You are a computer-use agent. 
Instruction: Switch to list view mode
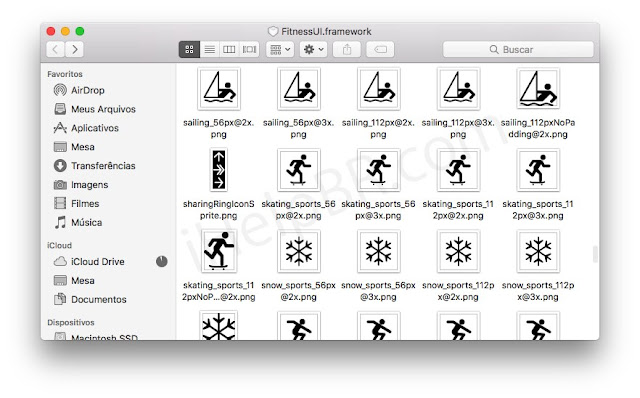click(209, 49)
